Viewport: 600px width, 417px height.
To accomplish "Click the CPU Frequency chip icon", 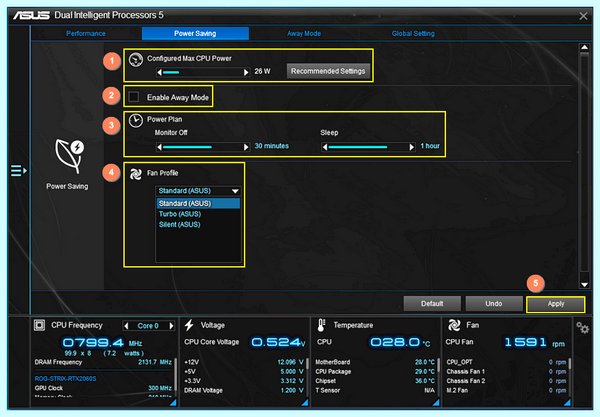I will (x=39, y=325).
